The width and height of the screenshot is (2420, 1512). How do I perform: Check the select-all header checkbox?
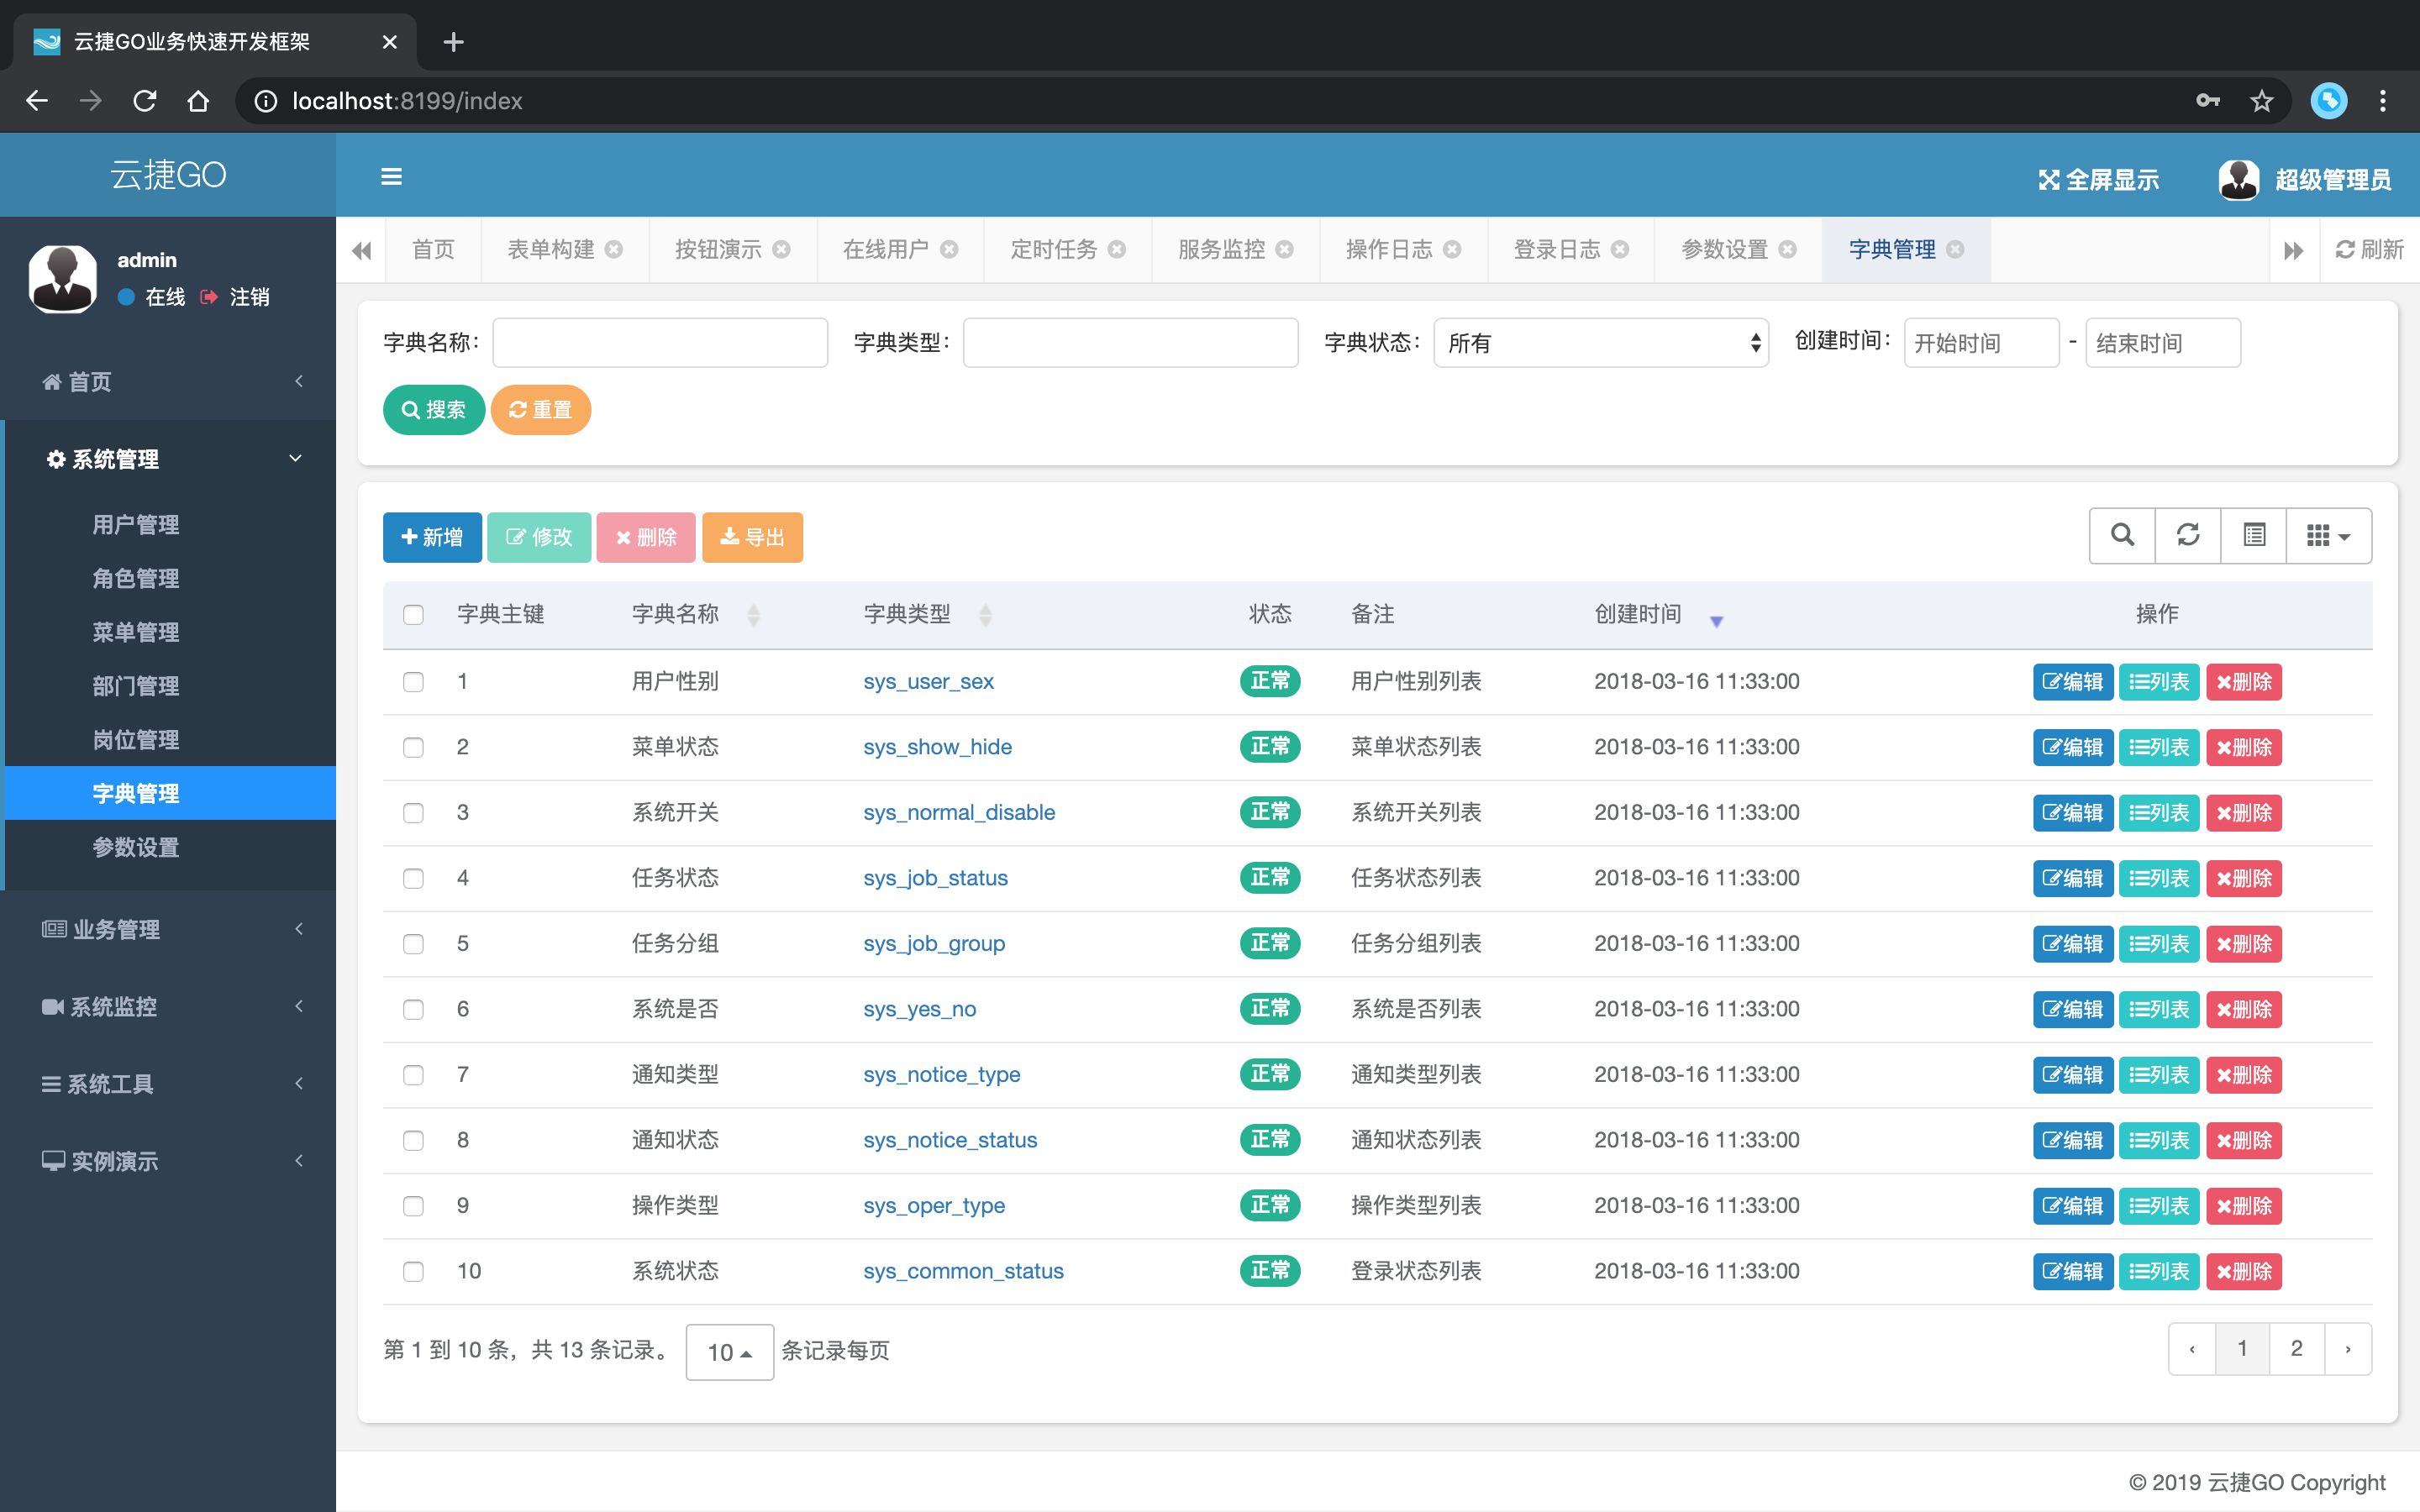click(x=413, y=614)
